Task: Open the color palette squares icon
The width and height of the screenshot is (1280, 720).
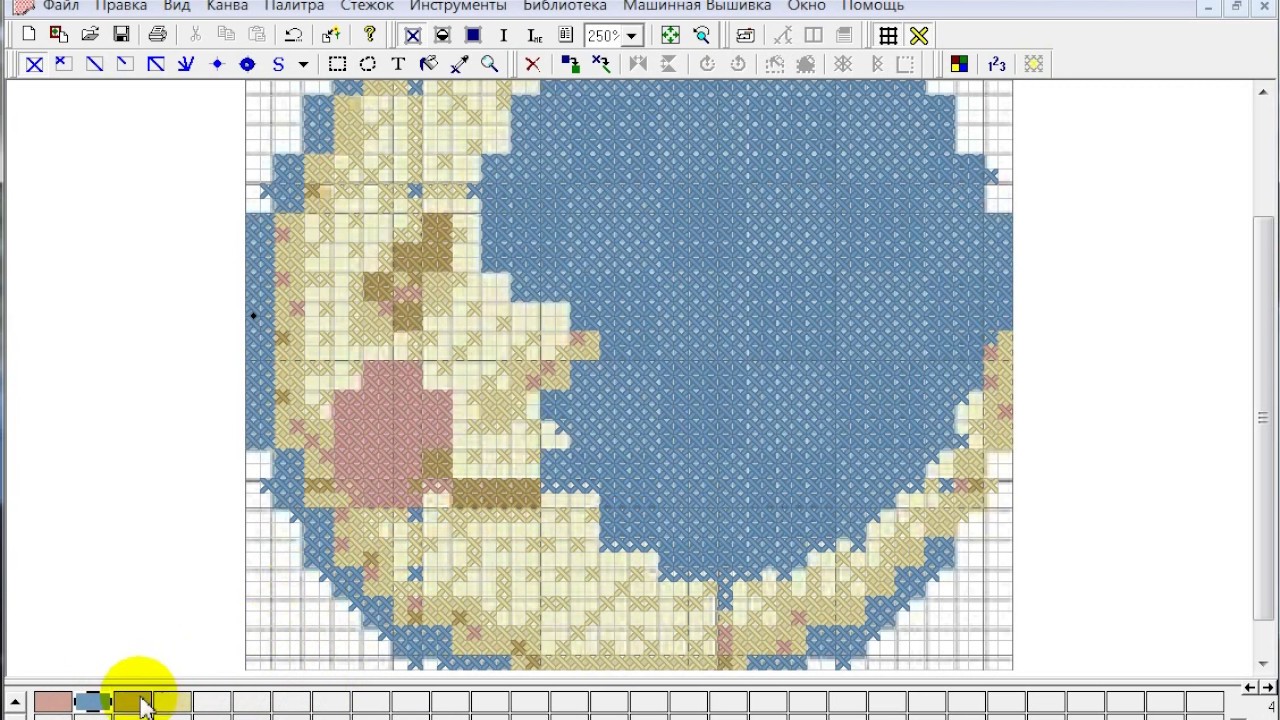Action: pyautogui.click(x=959, y=64)
